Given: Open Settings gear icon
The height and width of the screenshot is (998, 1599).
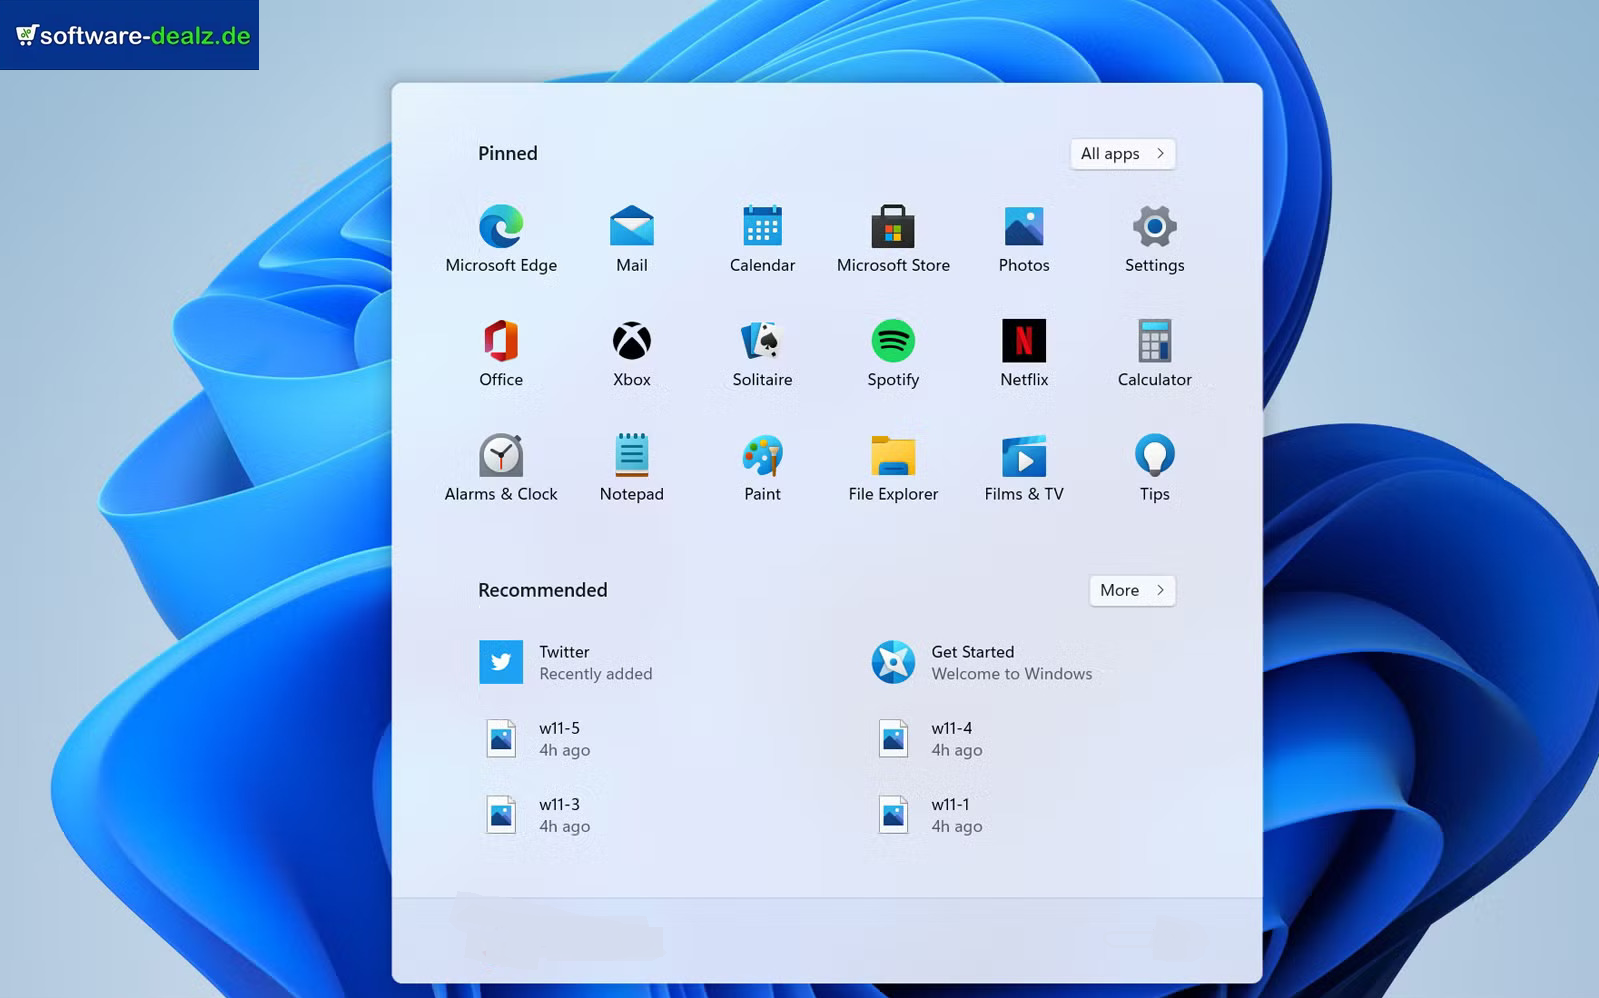Looking at the screenshot, I should pyautogui.click(x=1154, y=238).
